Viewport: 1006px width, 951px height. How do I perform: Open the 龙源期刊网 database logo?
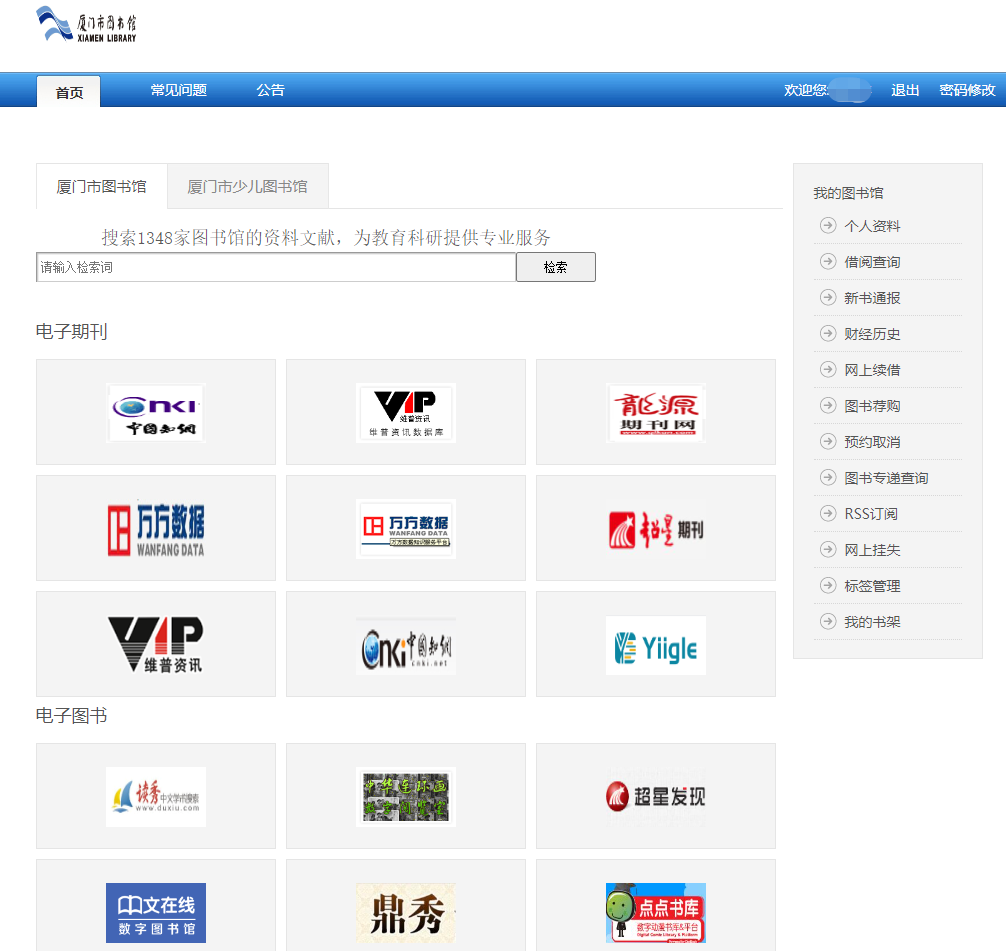point(656,412)
